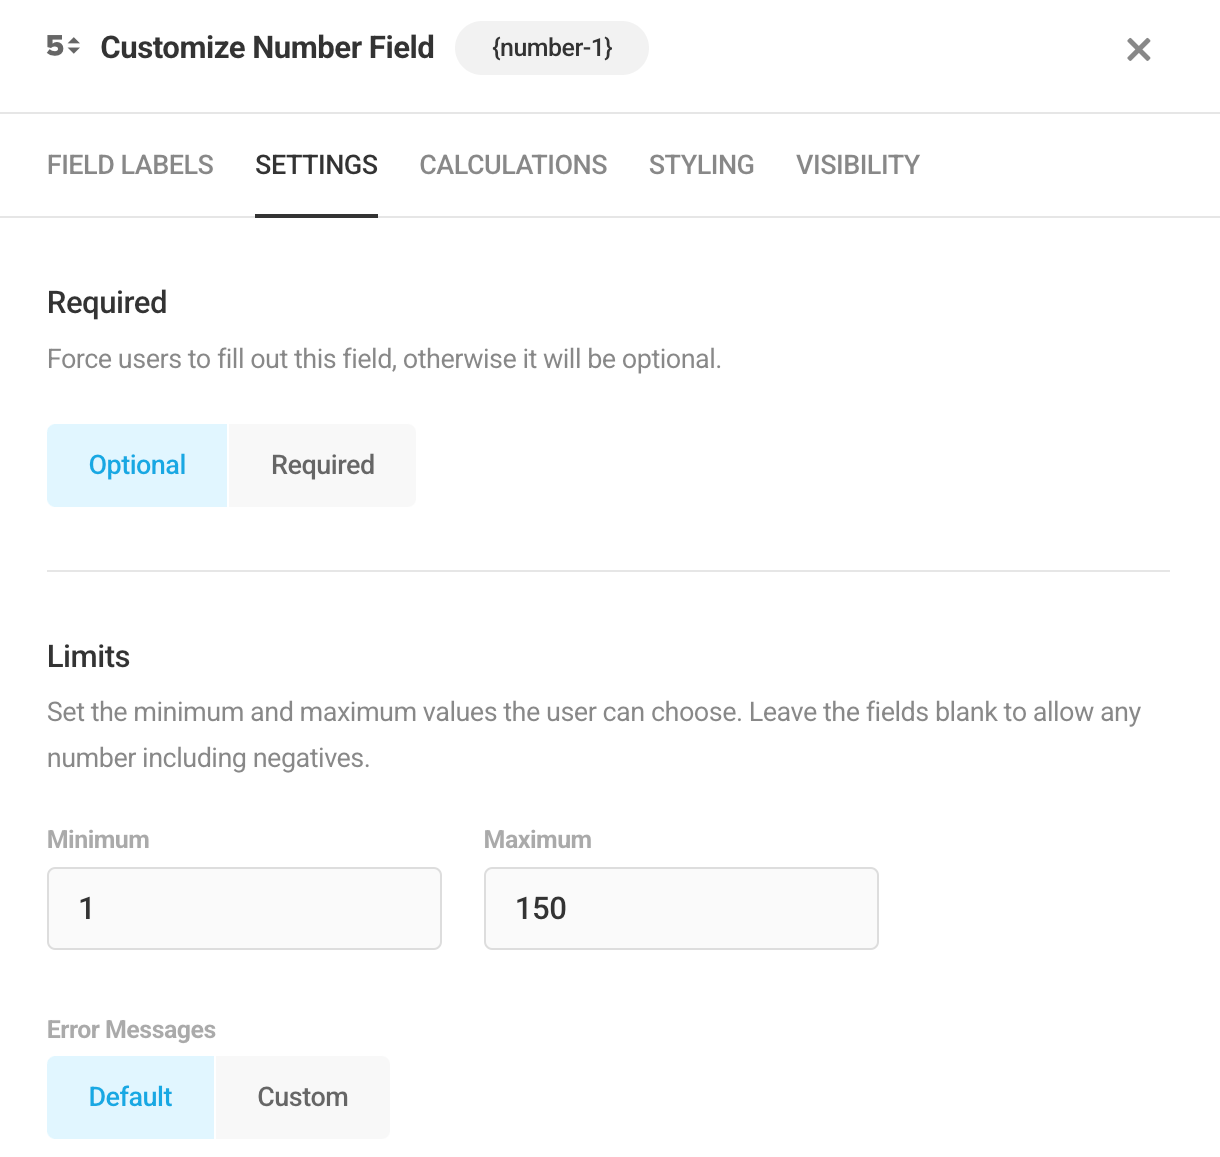Viewport: 1220px width, 1157px height.
Task: Click the 'Set the minimum and maximum' description
Action: pyautogui.click(x=594, y=735)
